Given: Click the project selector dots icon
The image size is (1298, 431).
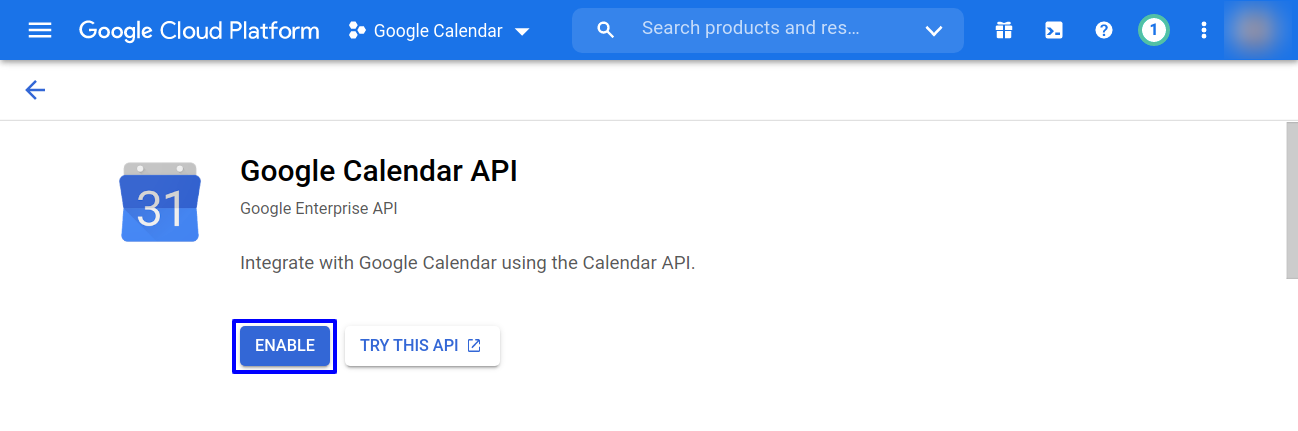Looking at the screenshot, I should click(356, 31).
